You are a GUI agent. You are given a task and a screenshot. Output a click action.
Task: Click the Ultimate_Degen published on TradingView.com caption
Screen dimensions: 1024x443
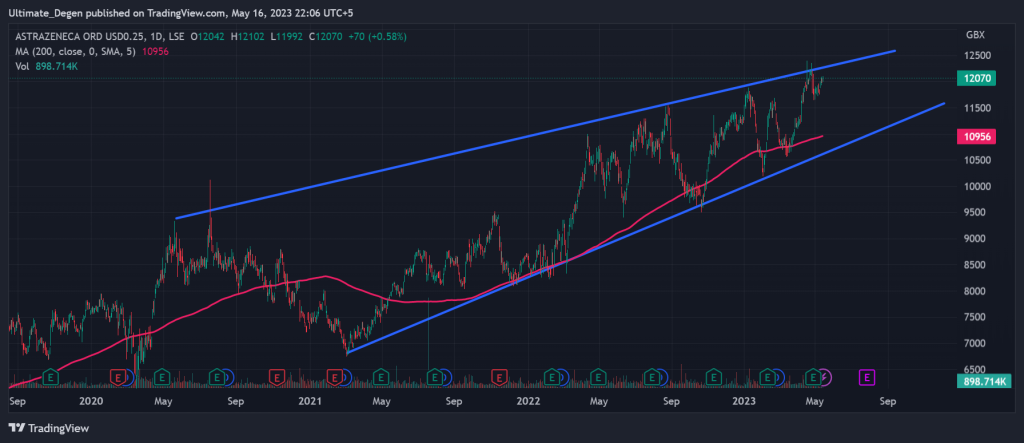(x=183, y=12)
